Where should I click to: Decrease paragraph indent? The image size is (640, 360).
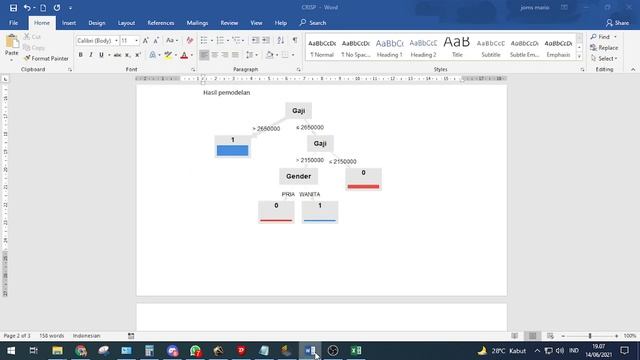click(x=255, y=40)
